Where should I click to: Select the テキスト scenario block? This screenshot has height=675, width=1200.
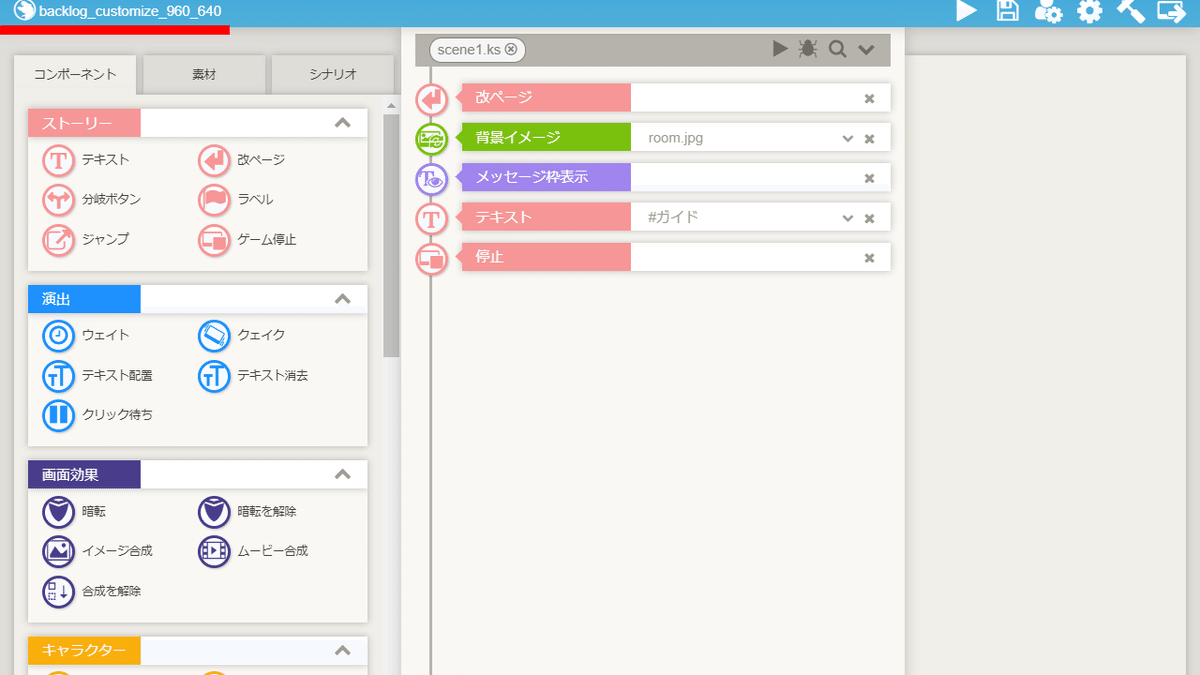(x=546, y=217)
